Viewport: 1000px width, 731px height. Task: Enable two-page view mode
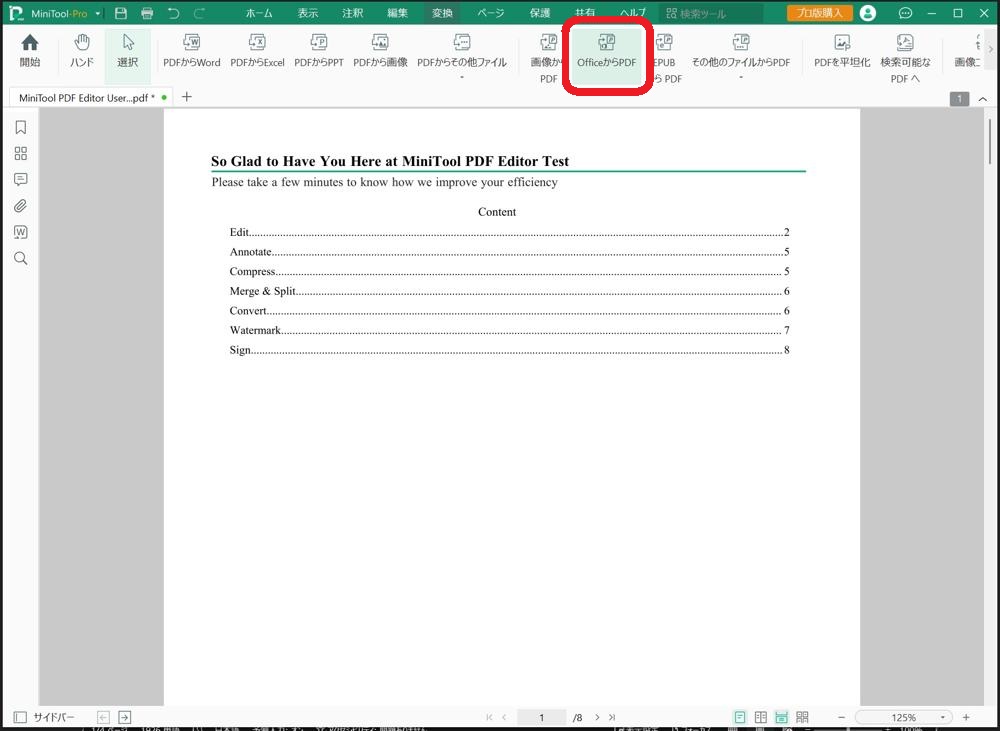761,717
